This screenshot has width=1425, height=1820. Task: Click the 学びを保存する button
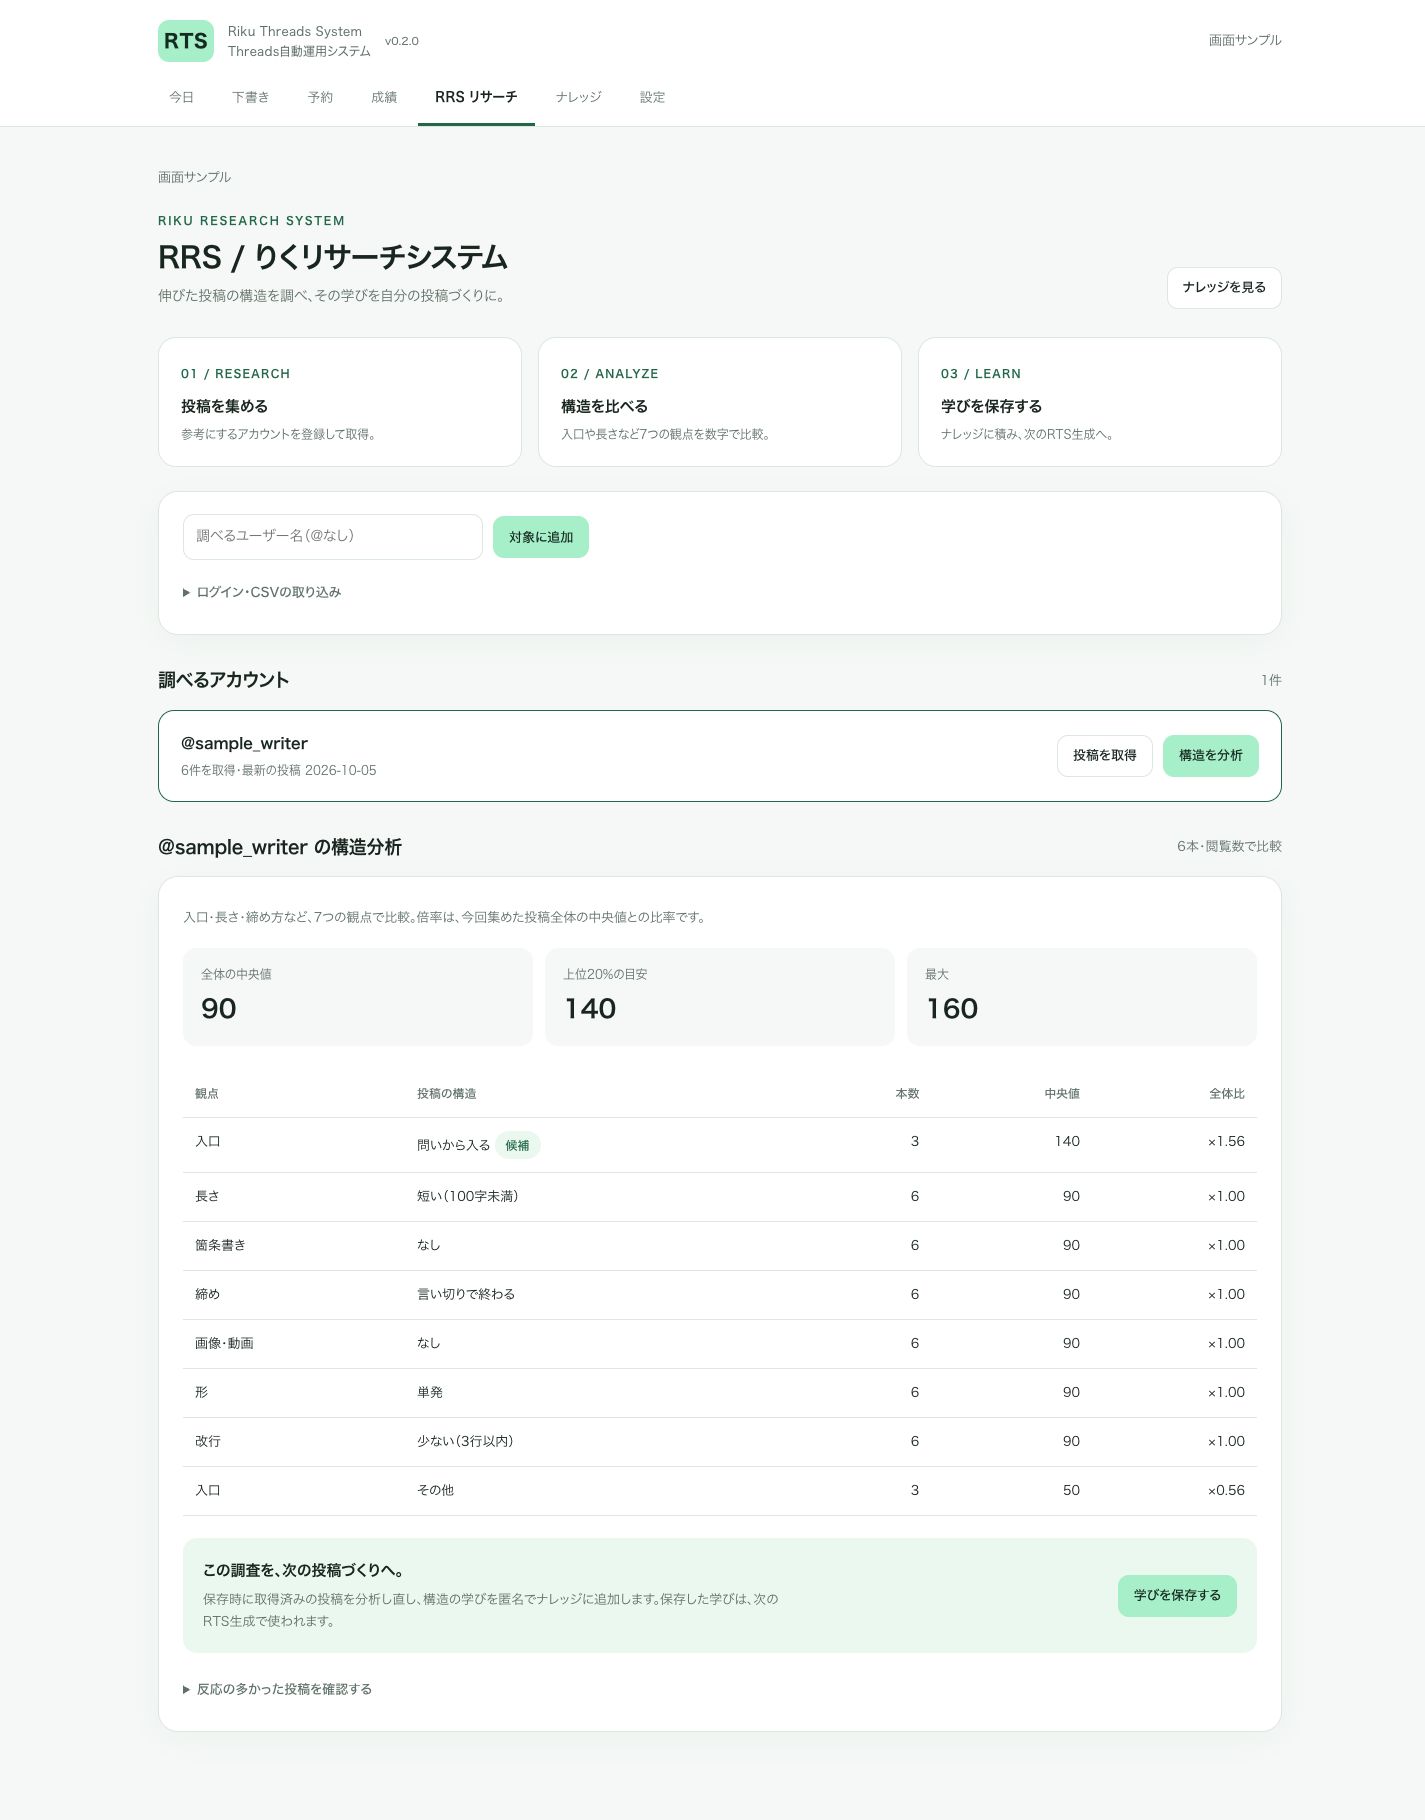coord(1177,1595)
